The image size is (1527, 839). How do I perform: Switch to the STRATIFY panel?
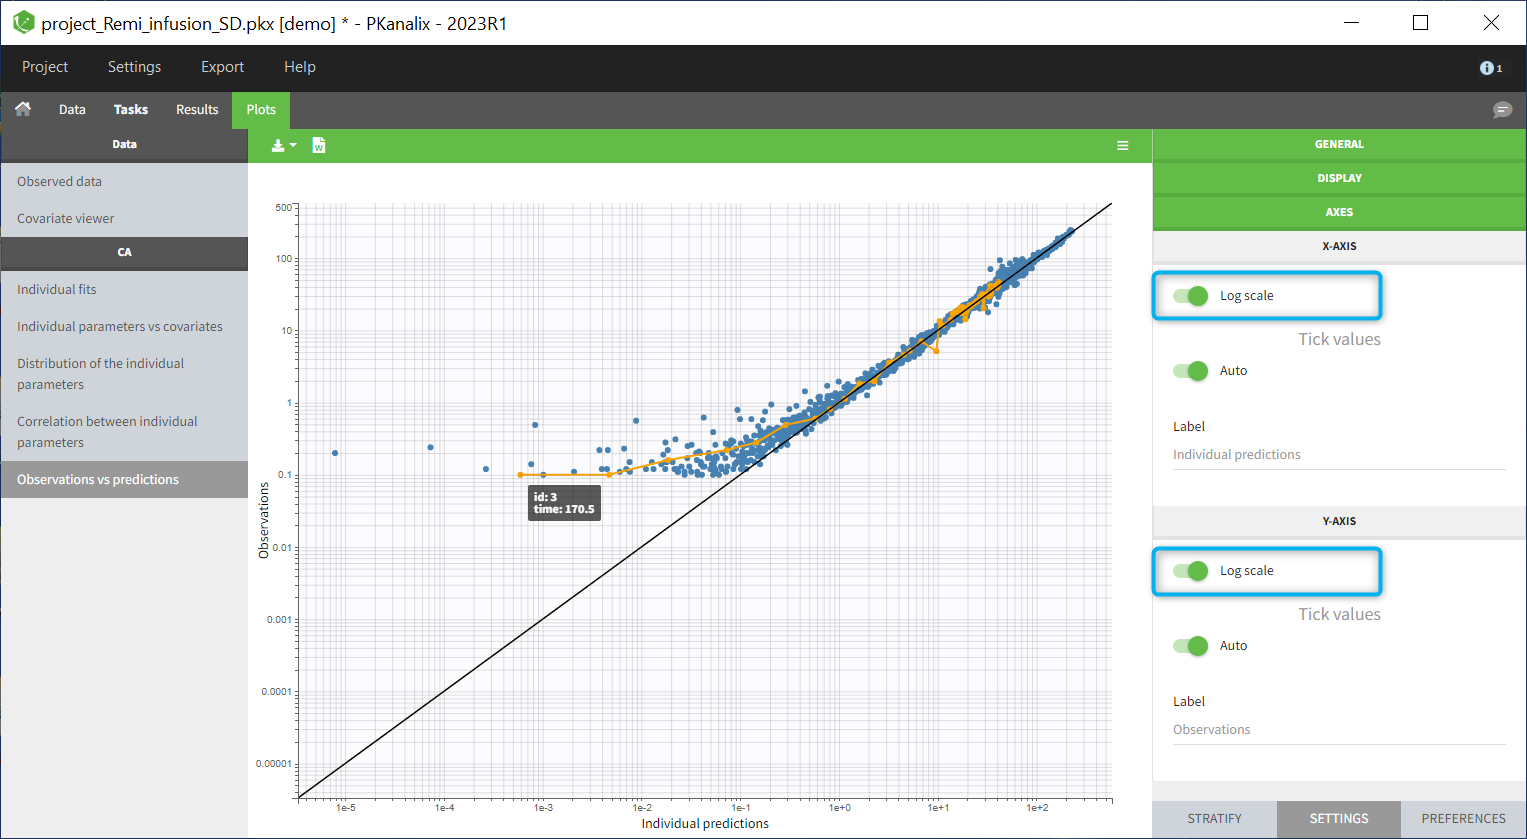click(x=1214, y=818)
